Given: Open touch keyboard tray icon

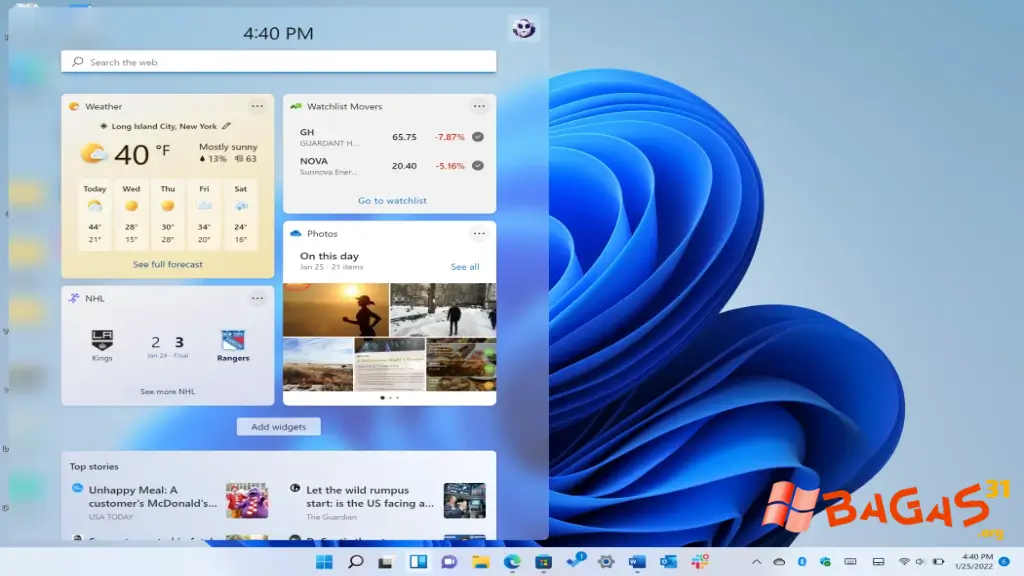Looking at the screenshot, I should [x=850, y=562].
